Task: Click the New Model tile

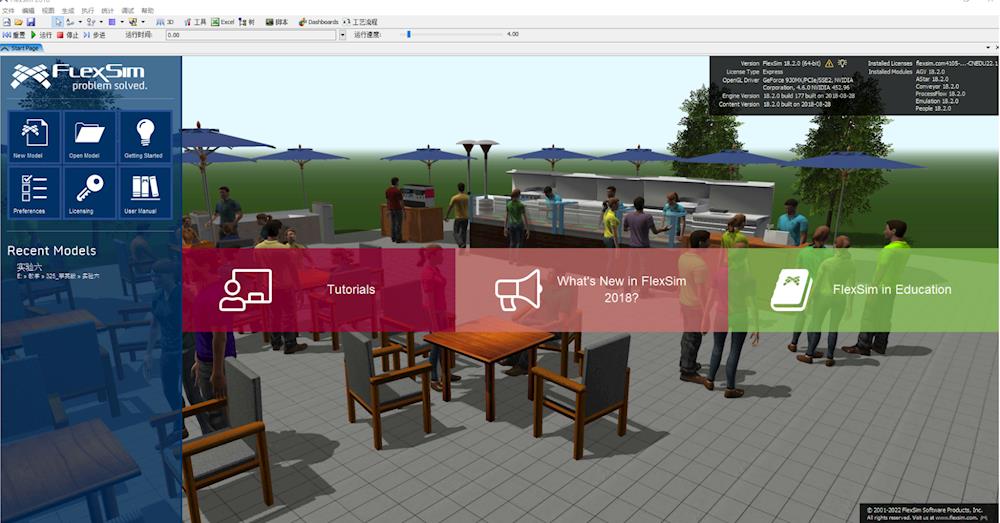Action: tap(33, 137)
